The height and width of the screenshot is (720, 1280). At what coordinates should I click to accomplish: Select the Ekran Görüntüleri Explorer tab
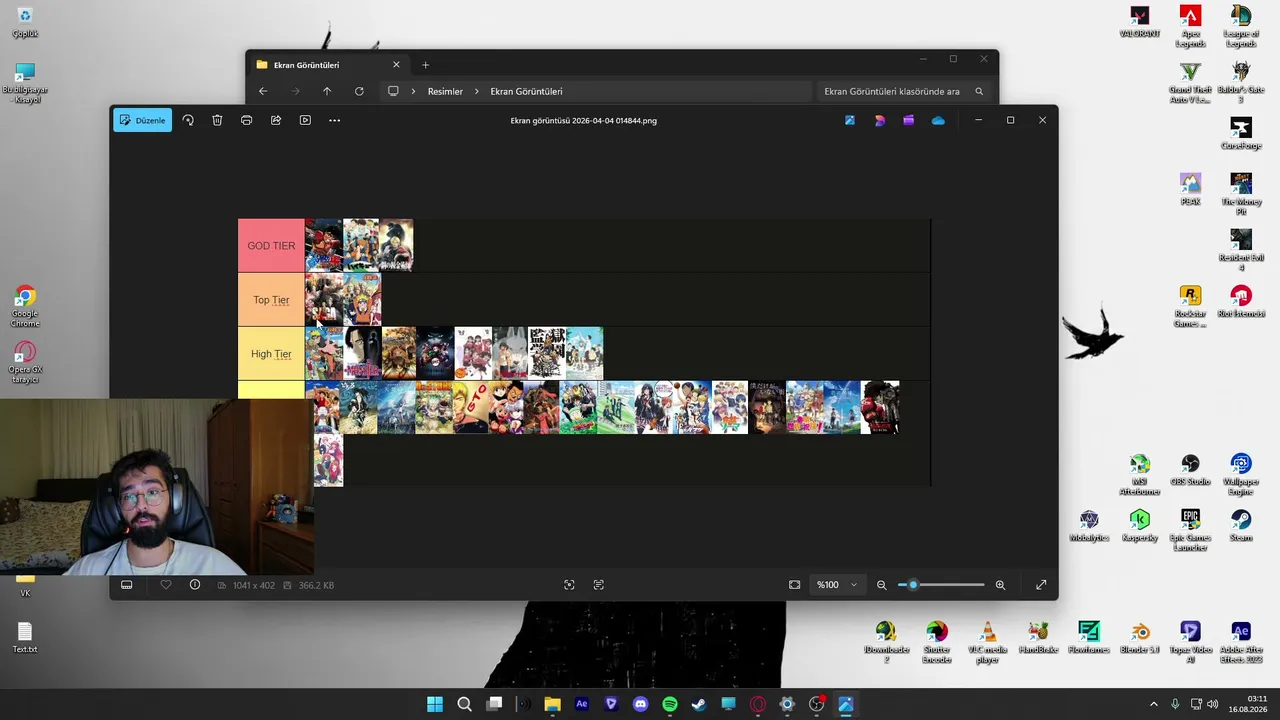328,65
